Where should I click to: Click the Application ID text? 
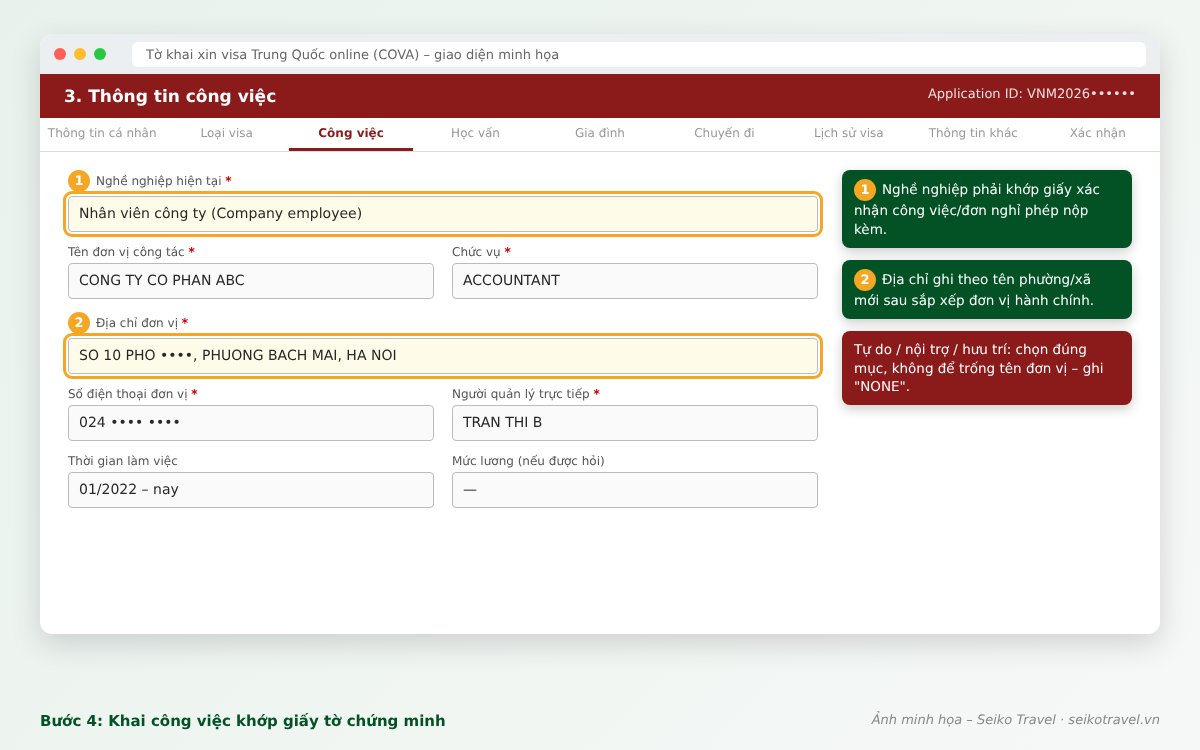(x=1031, y=94)
